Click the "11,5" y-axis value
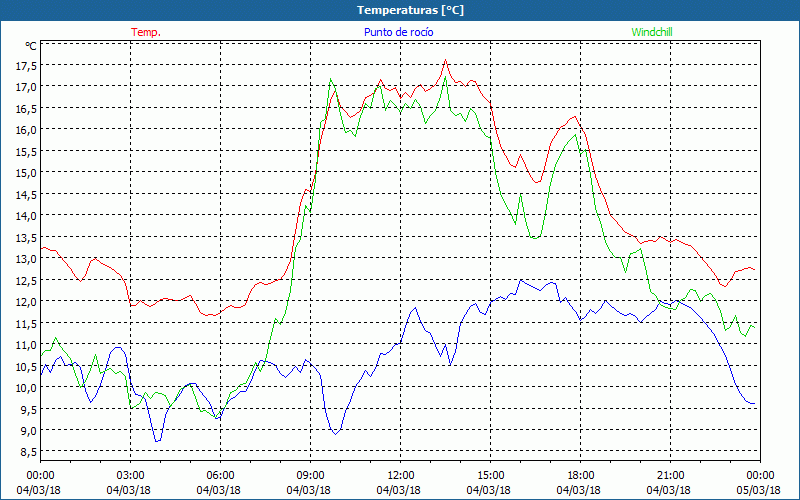This screenshot has height=500, width=800. point(26,323)
